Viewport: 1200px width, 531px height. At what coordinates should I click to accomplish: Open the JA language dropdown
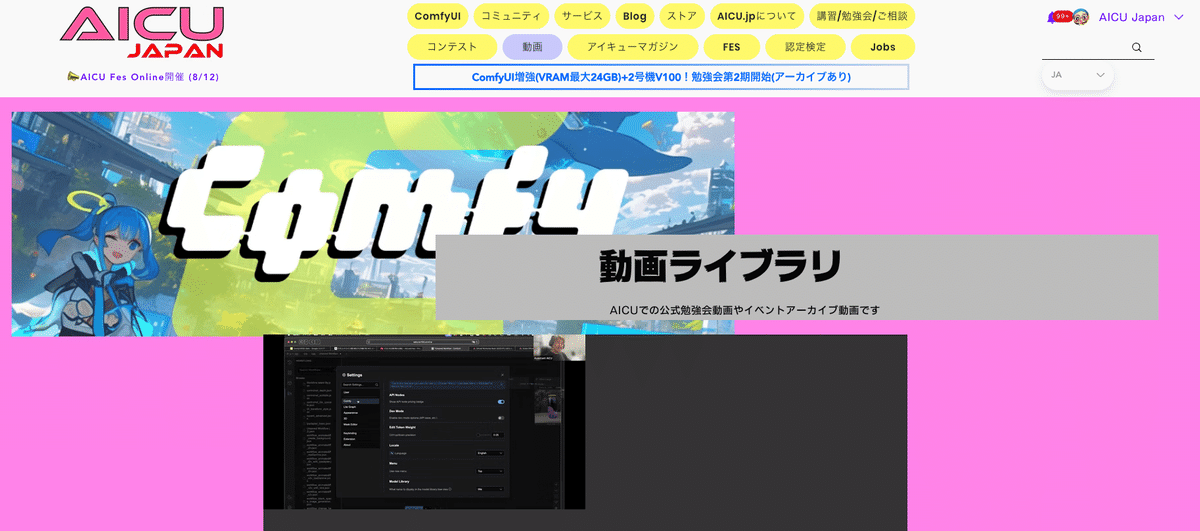point(1078,75)
